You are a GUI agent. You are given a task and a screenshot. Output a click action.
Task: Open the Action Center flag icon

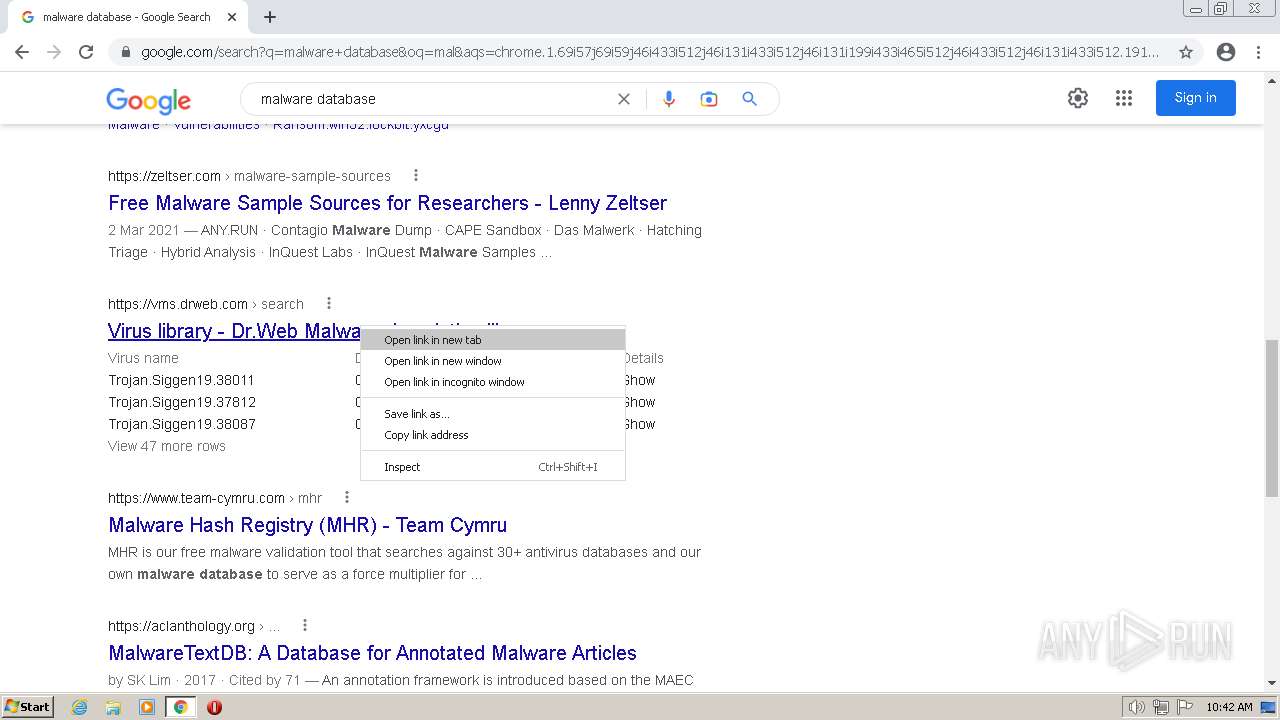pos(1183,707)
